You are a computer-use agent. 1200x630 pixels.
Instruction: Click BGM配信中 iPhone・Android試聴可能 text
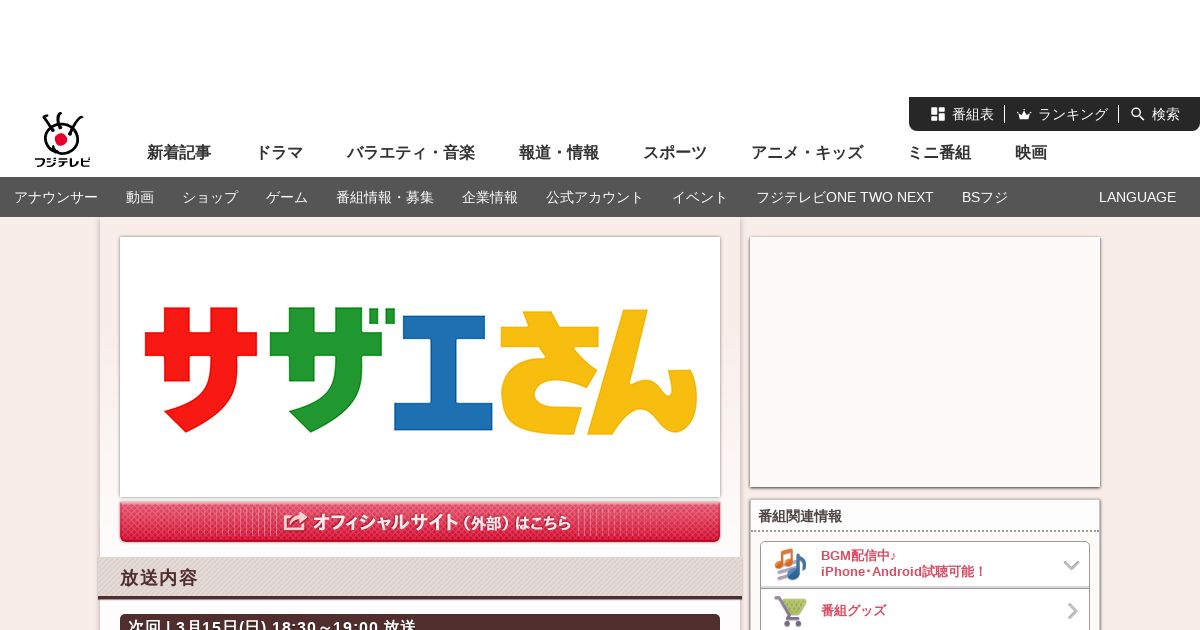(903, 564)
